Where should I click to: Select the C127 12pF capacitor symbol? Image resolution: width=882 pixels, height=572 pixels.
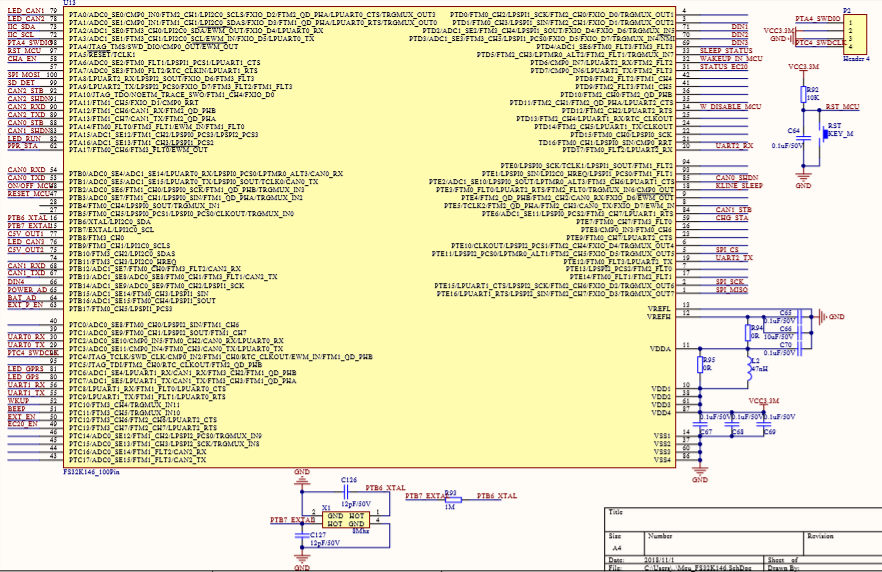(302, 535)
